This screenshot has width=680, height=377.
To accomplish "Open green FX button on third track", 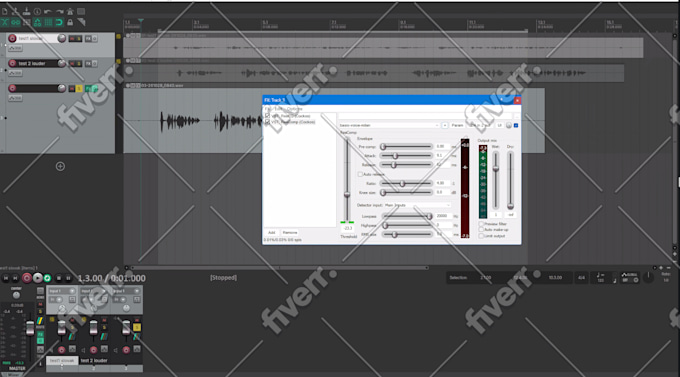I will pyautogui.click(x=88, y=89).
